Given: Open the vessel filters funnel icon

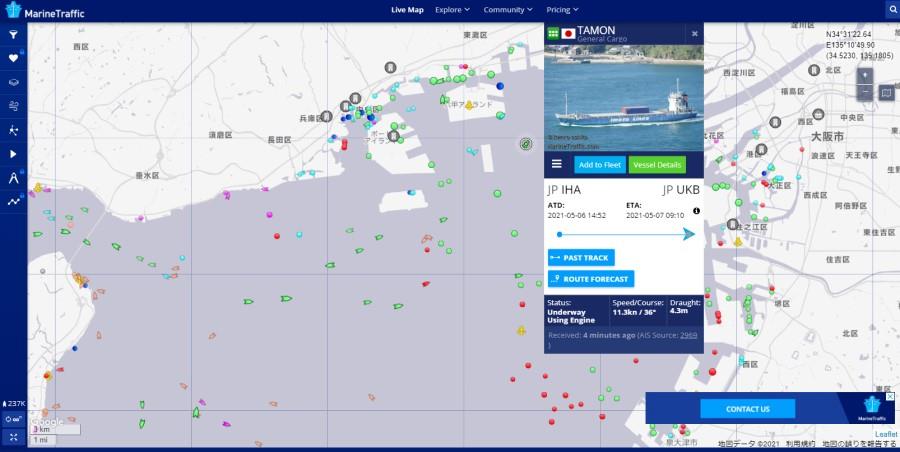Looking at the screenshot, I should (13, 34).
